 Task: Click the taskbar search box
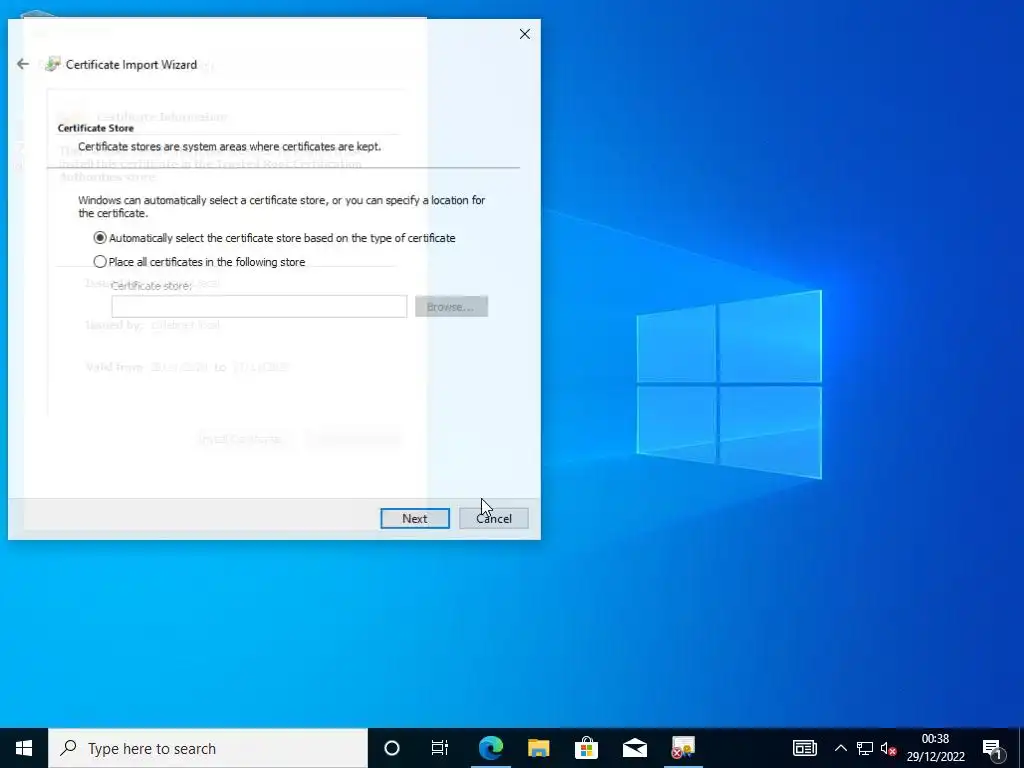pyautogui.click(x=208, y=748)
